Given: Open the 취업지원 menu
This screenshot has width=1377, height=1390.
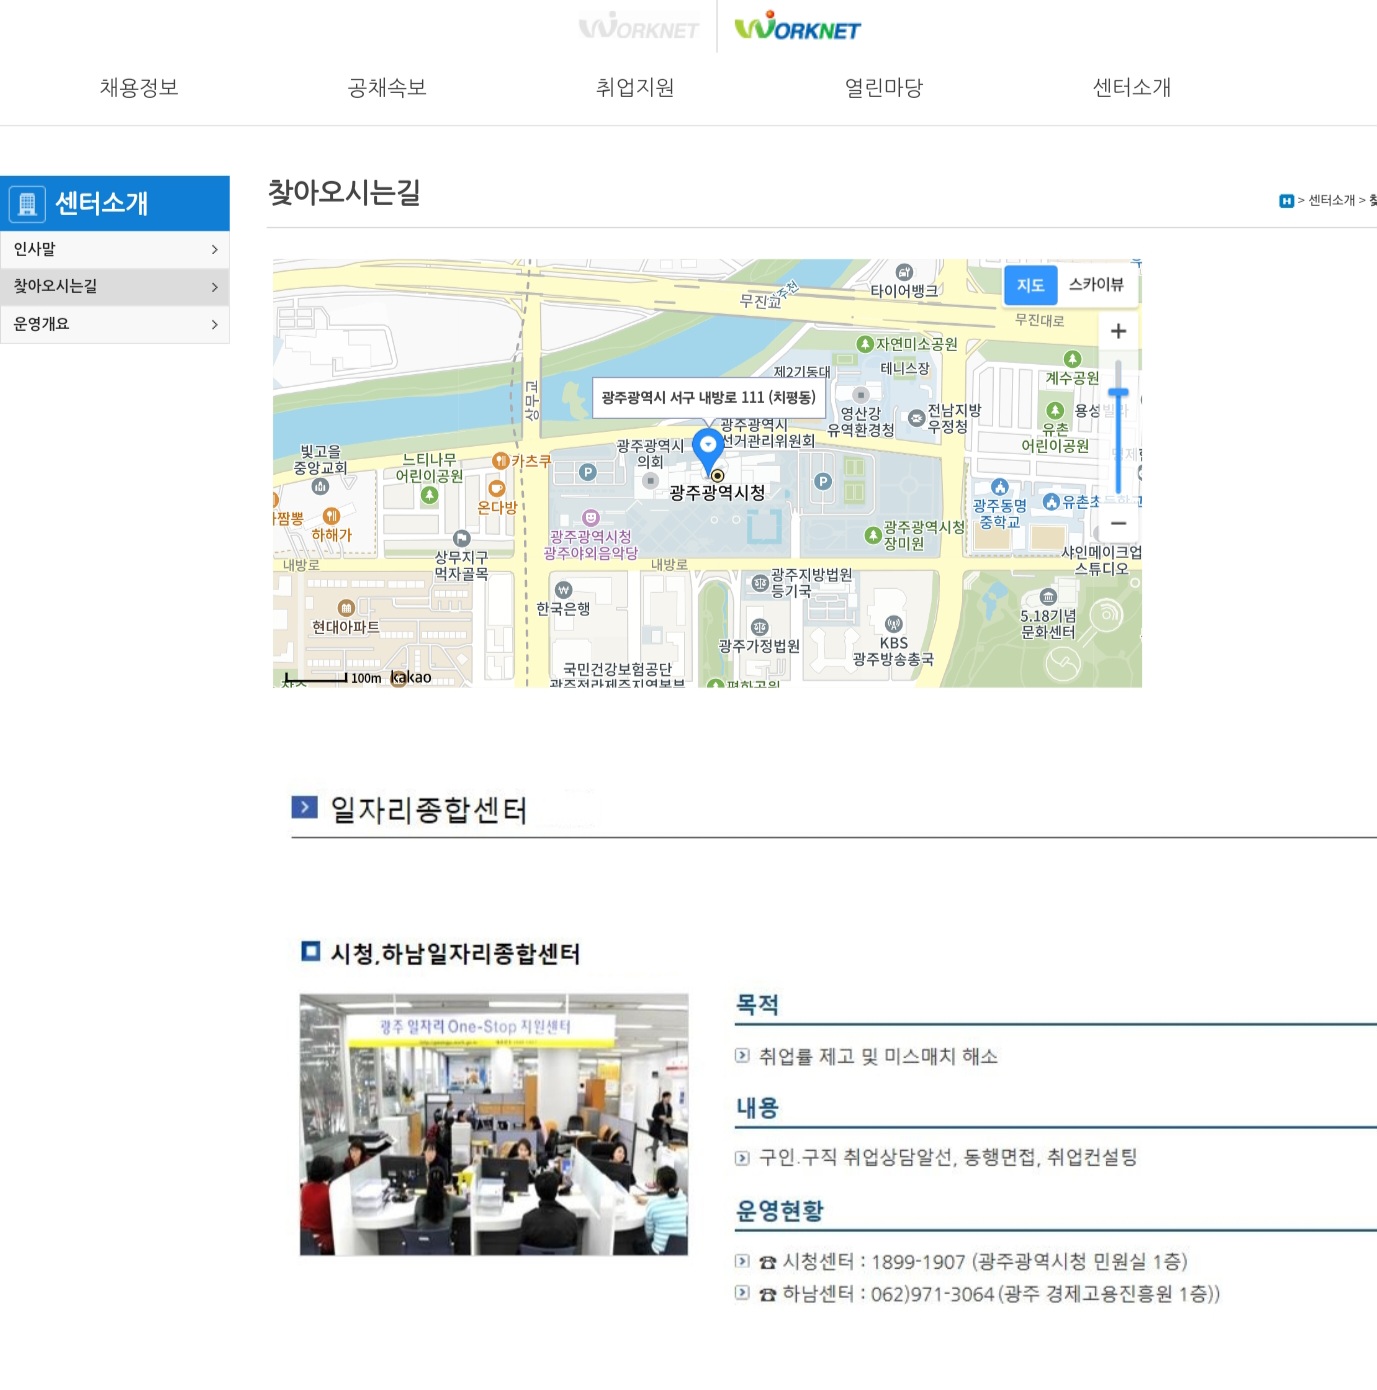Looking at the screenshot, I should (635, 88).
